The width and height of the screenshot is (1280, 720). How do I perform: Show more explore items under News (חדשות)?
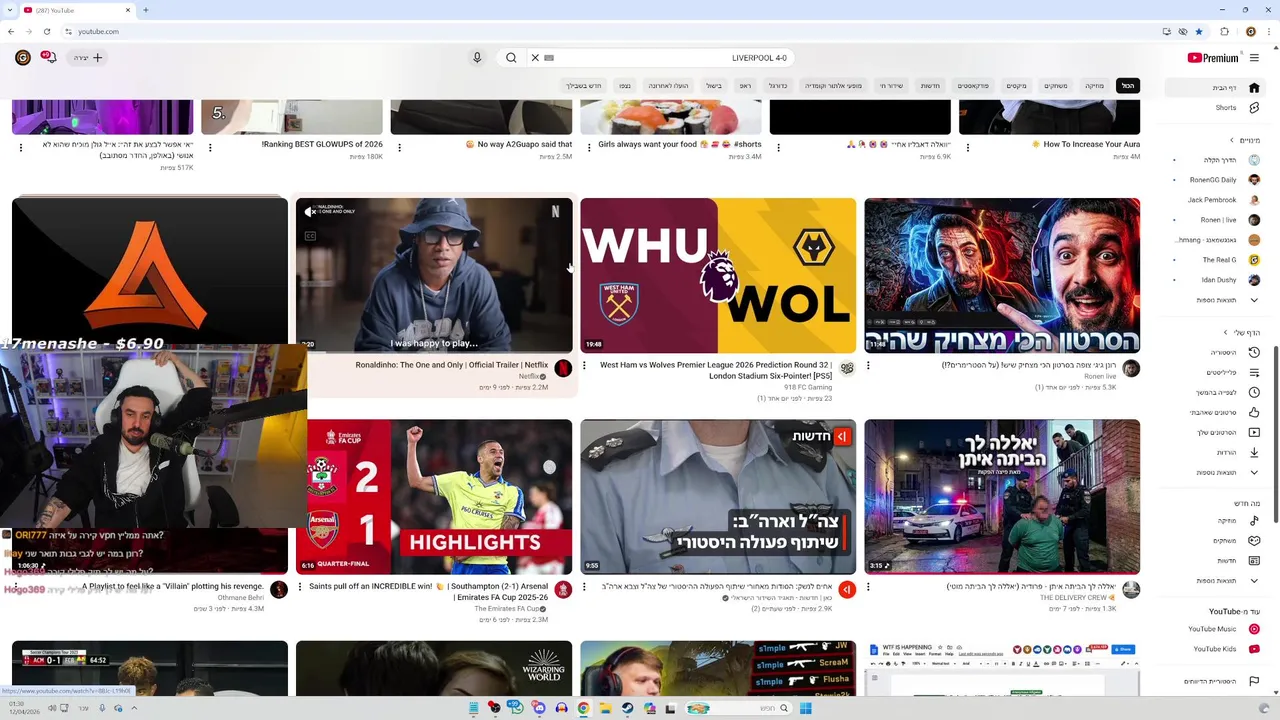(x=1215, y=581)
